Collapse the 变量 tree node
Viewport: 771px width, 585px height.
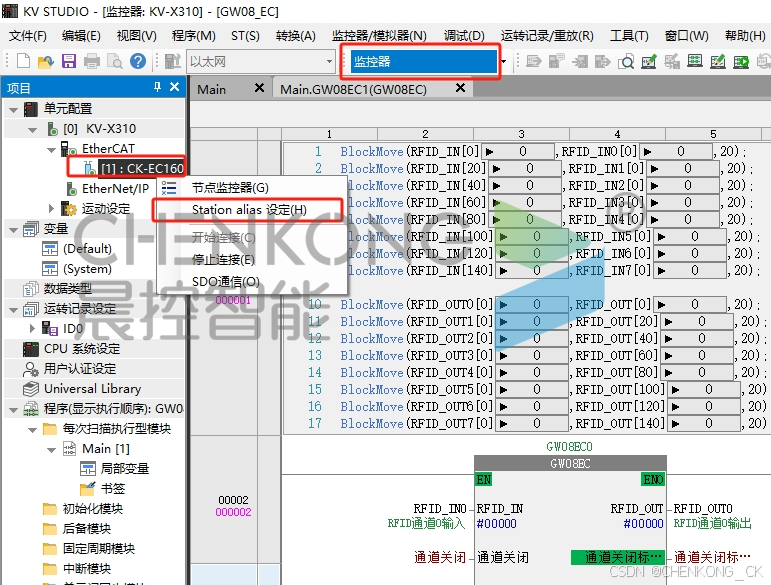(x=14, y=230)
